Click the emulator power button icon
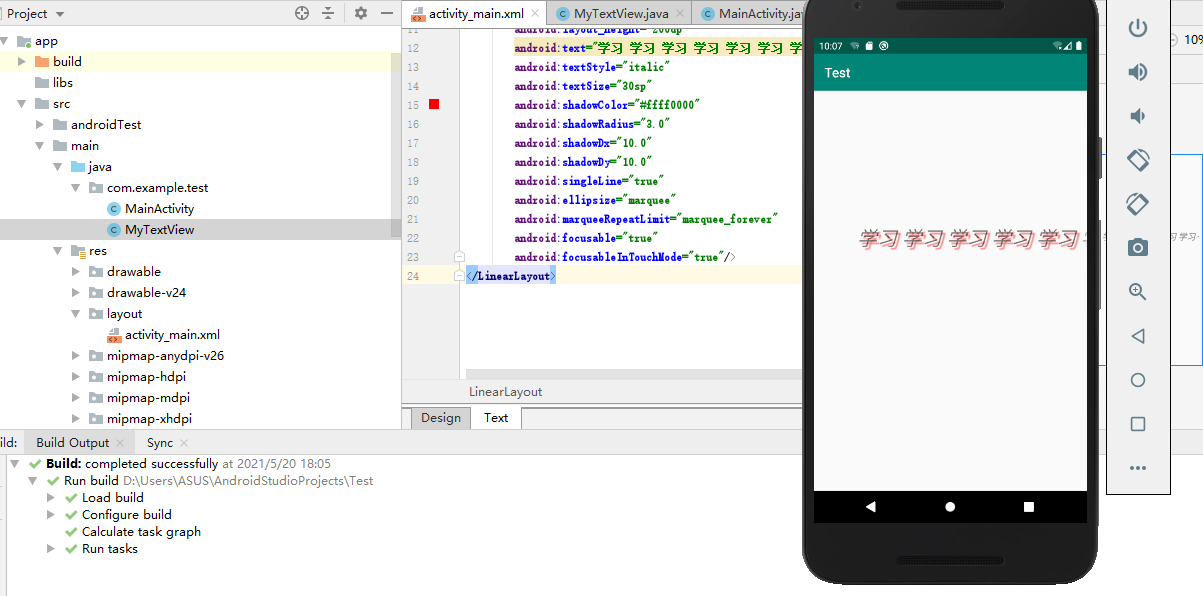1203x596 pixels. [1137, 28]
